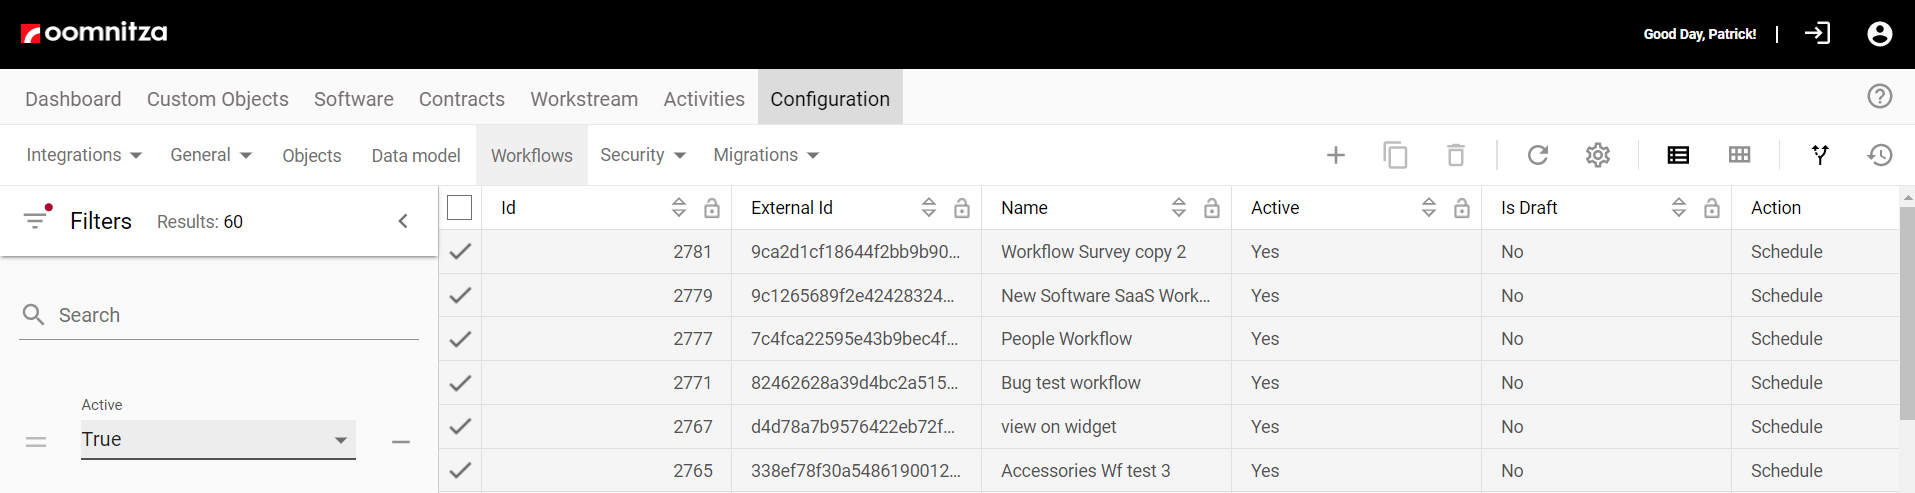Image resolution: width=1915 pixels, height=493 pixels.
Task: Sort by Is Draft column arrows
Action: click(1679, 208)
